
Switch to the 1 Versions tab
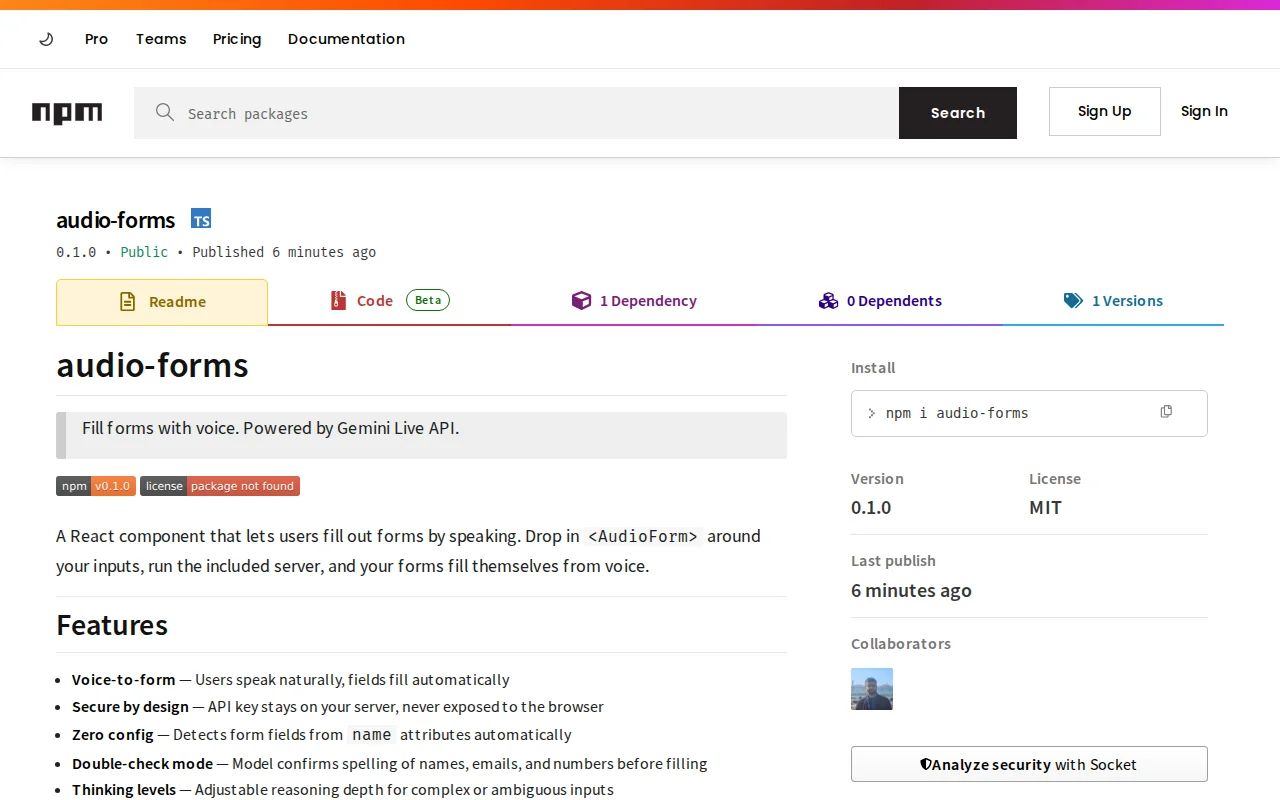[1113, 301]
